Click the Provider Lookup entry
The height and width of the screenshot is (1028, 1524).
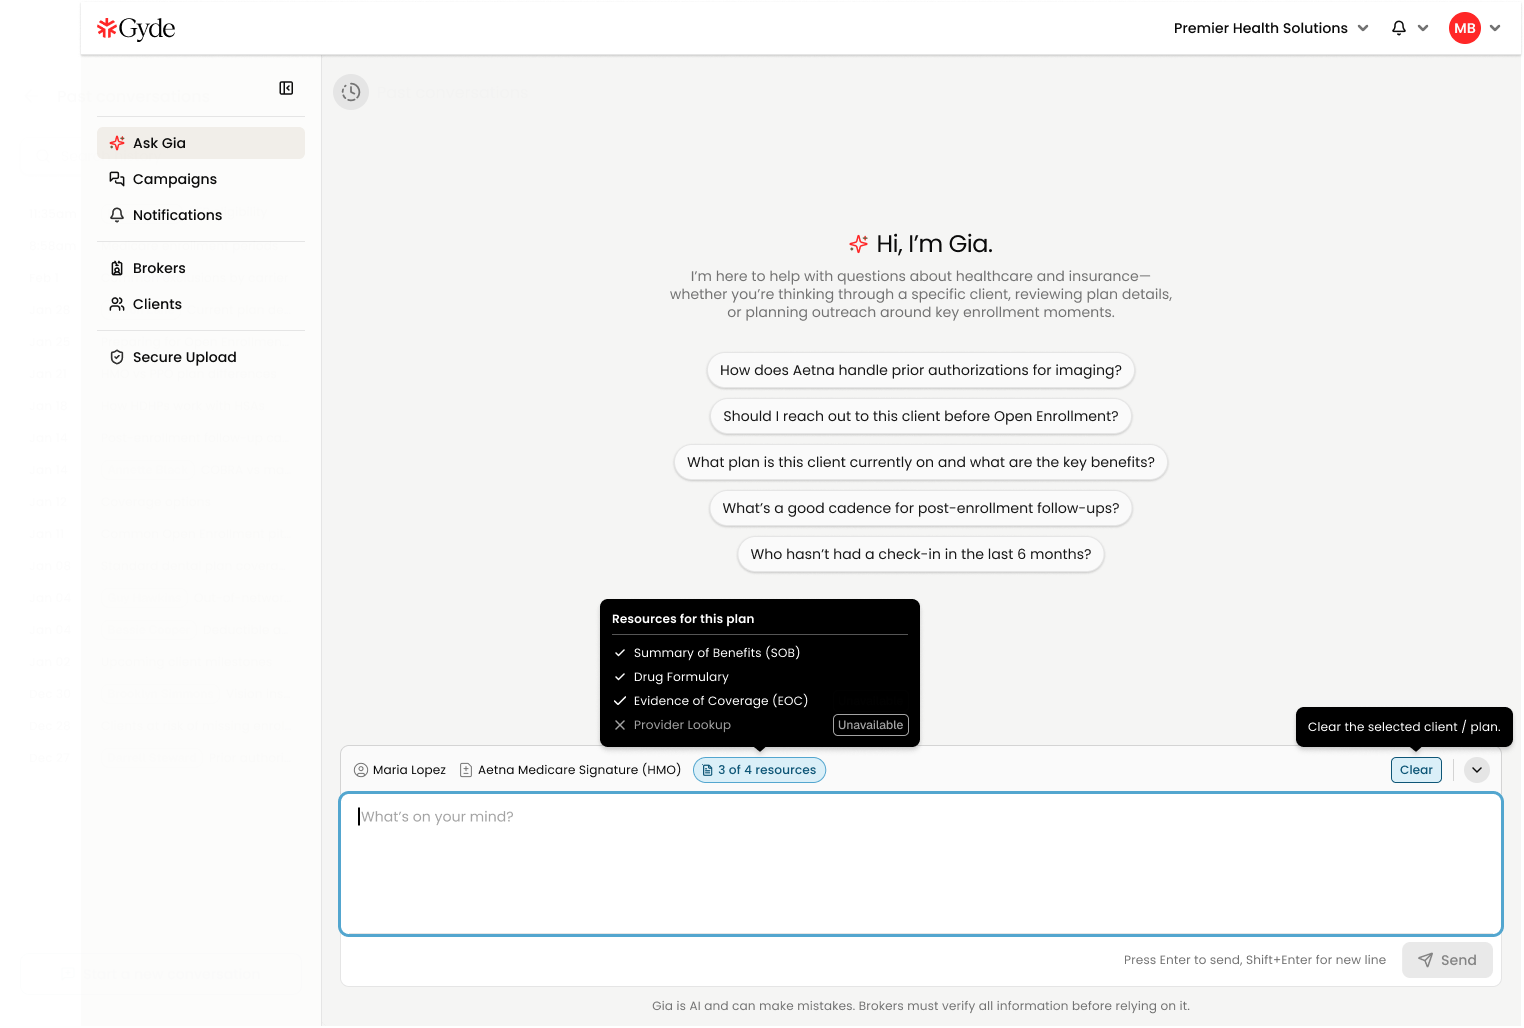coord(682,725)
